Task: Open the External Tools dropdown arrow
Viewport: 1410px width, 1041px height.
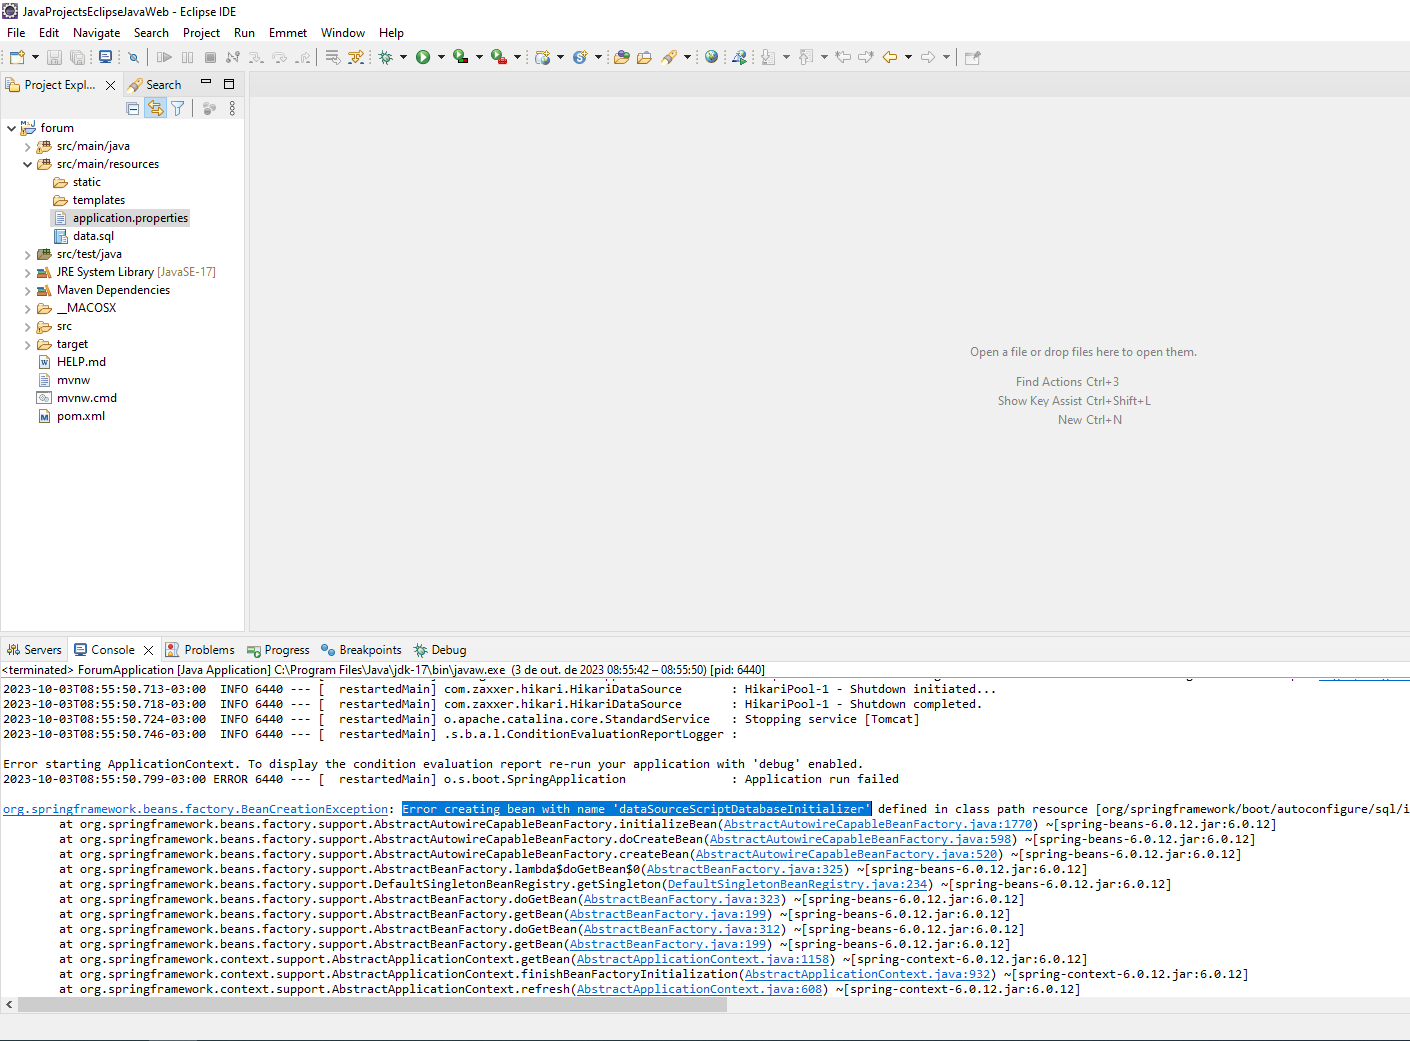Action: click(517, 57)
